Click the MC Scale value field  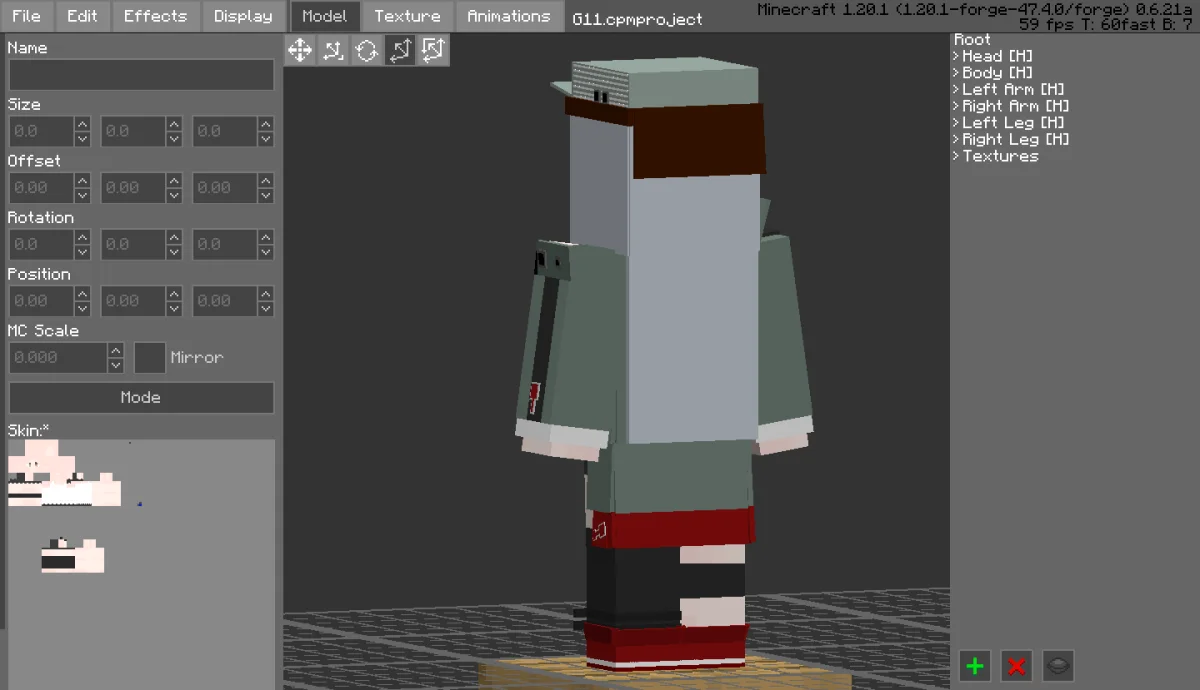point(58,358)
